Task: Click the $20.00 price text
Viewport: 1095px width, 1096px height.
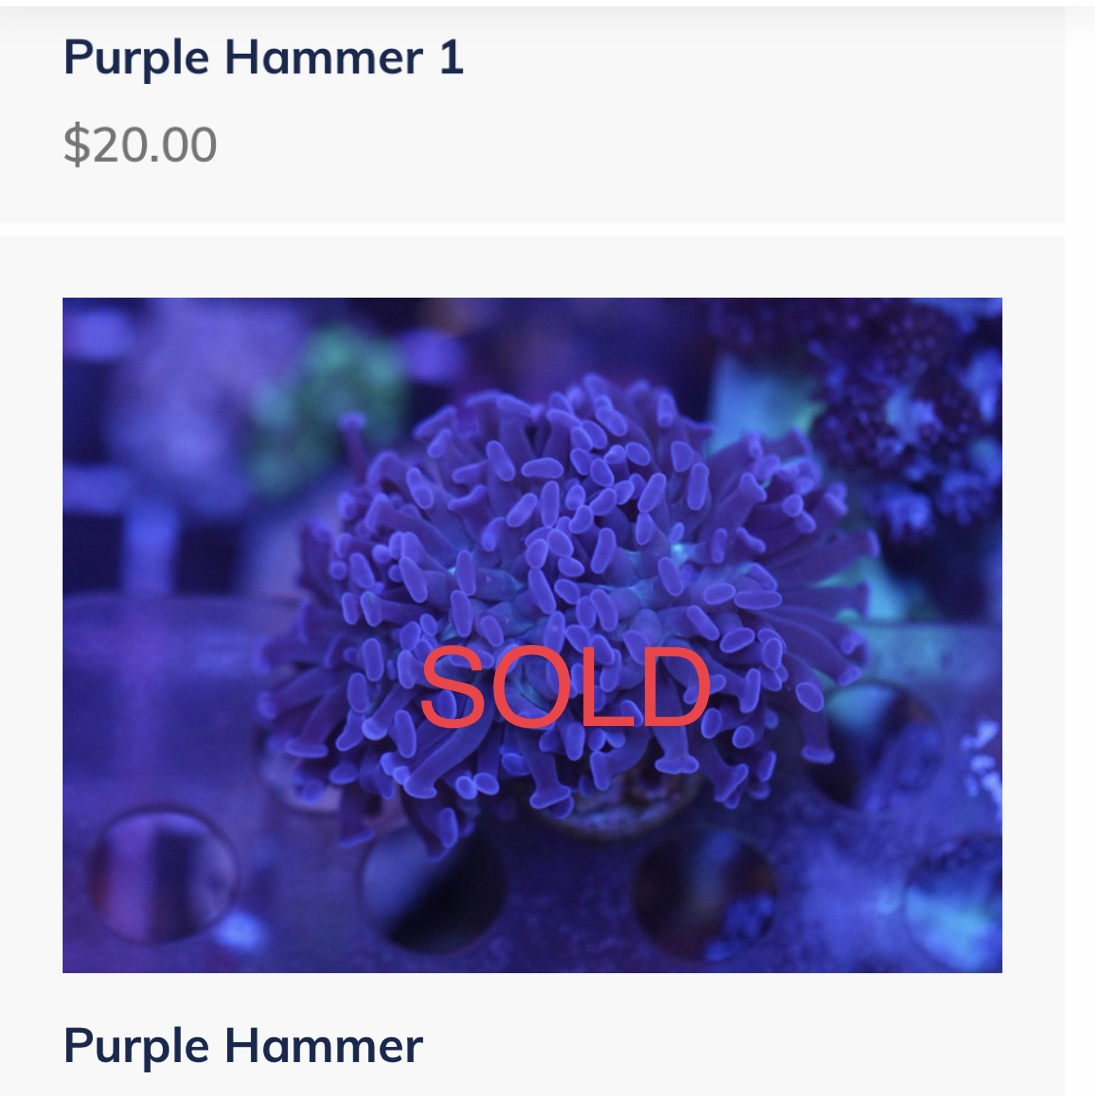Action: coord(140,144)
